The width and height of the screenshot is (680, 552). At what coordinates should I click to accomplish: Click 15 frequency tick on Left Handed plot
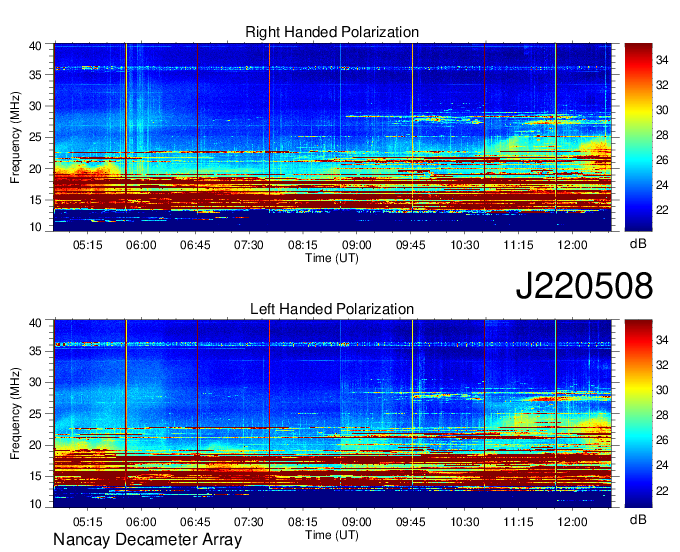tap(35, 476)
